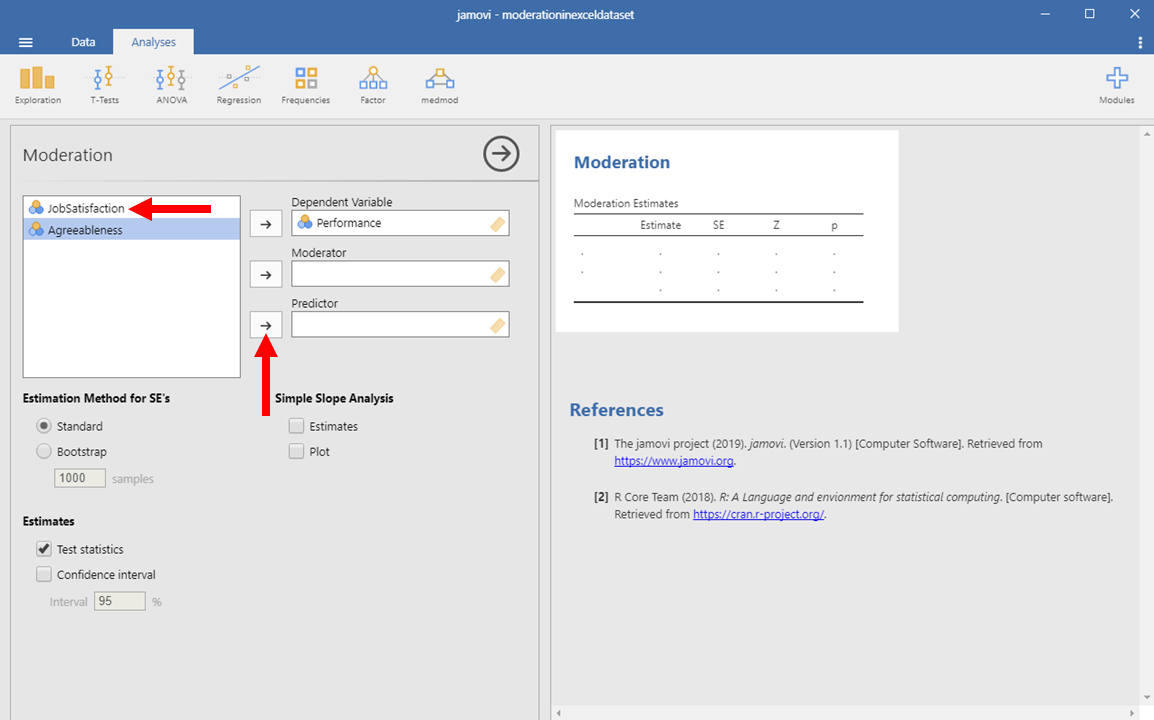The image size is (1154, 720).
Task: Turn on the Confidence interval option
Action: 44,575
